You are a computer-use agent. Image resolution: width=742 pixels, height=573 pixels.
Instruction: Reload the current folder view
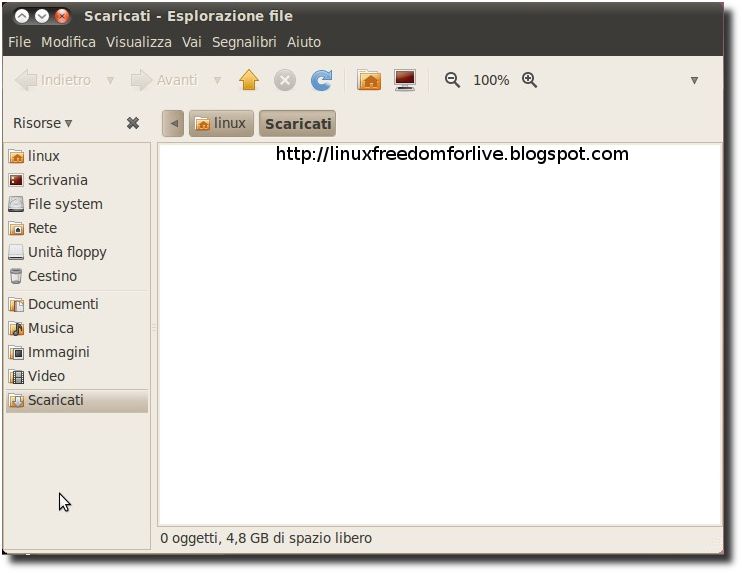tap(322, 80)
